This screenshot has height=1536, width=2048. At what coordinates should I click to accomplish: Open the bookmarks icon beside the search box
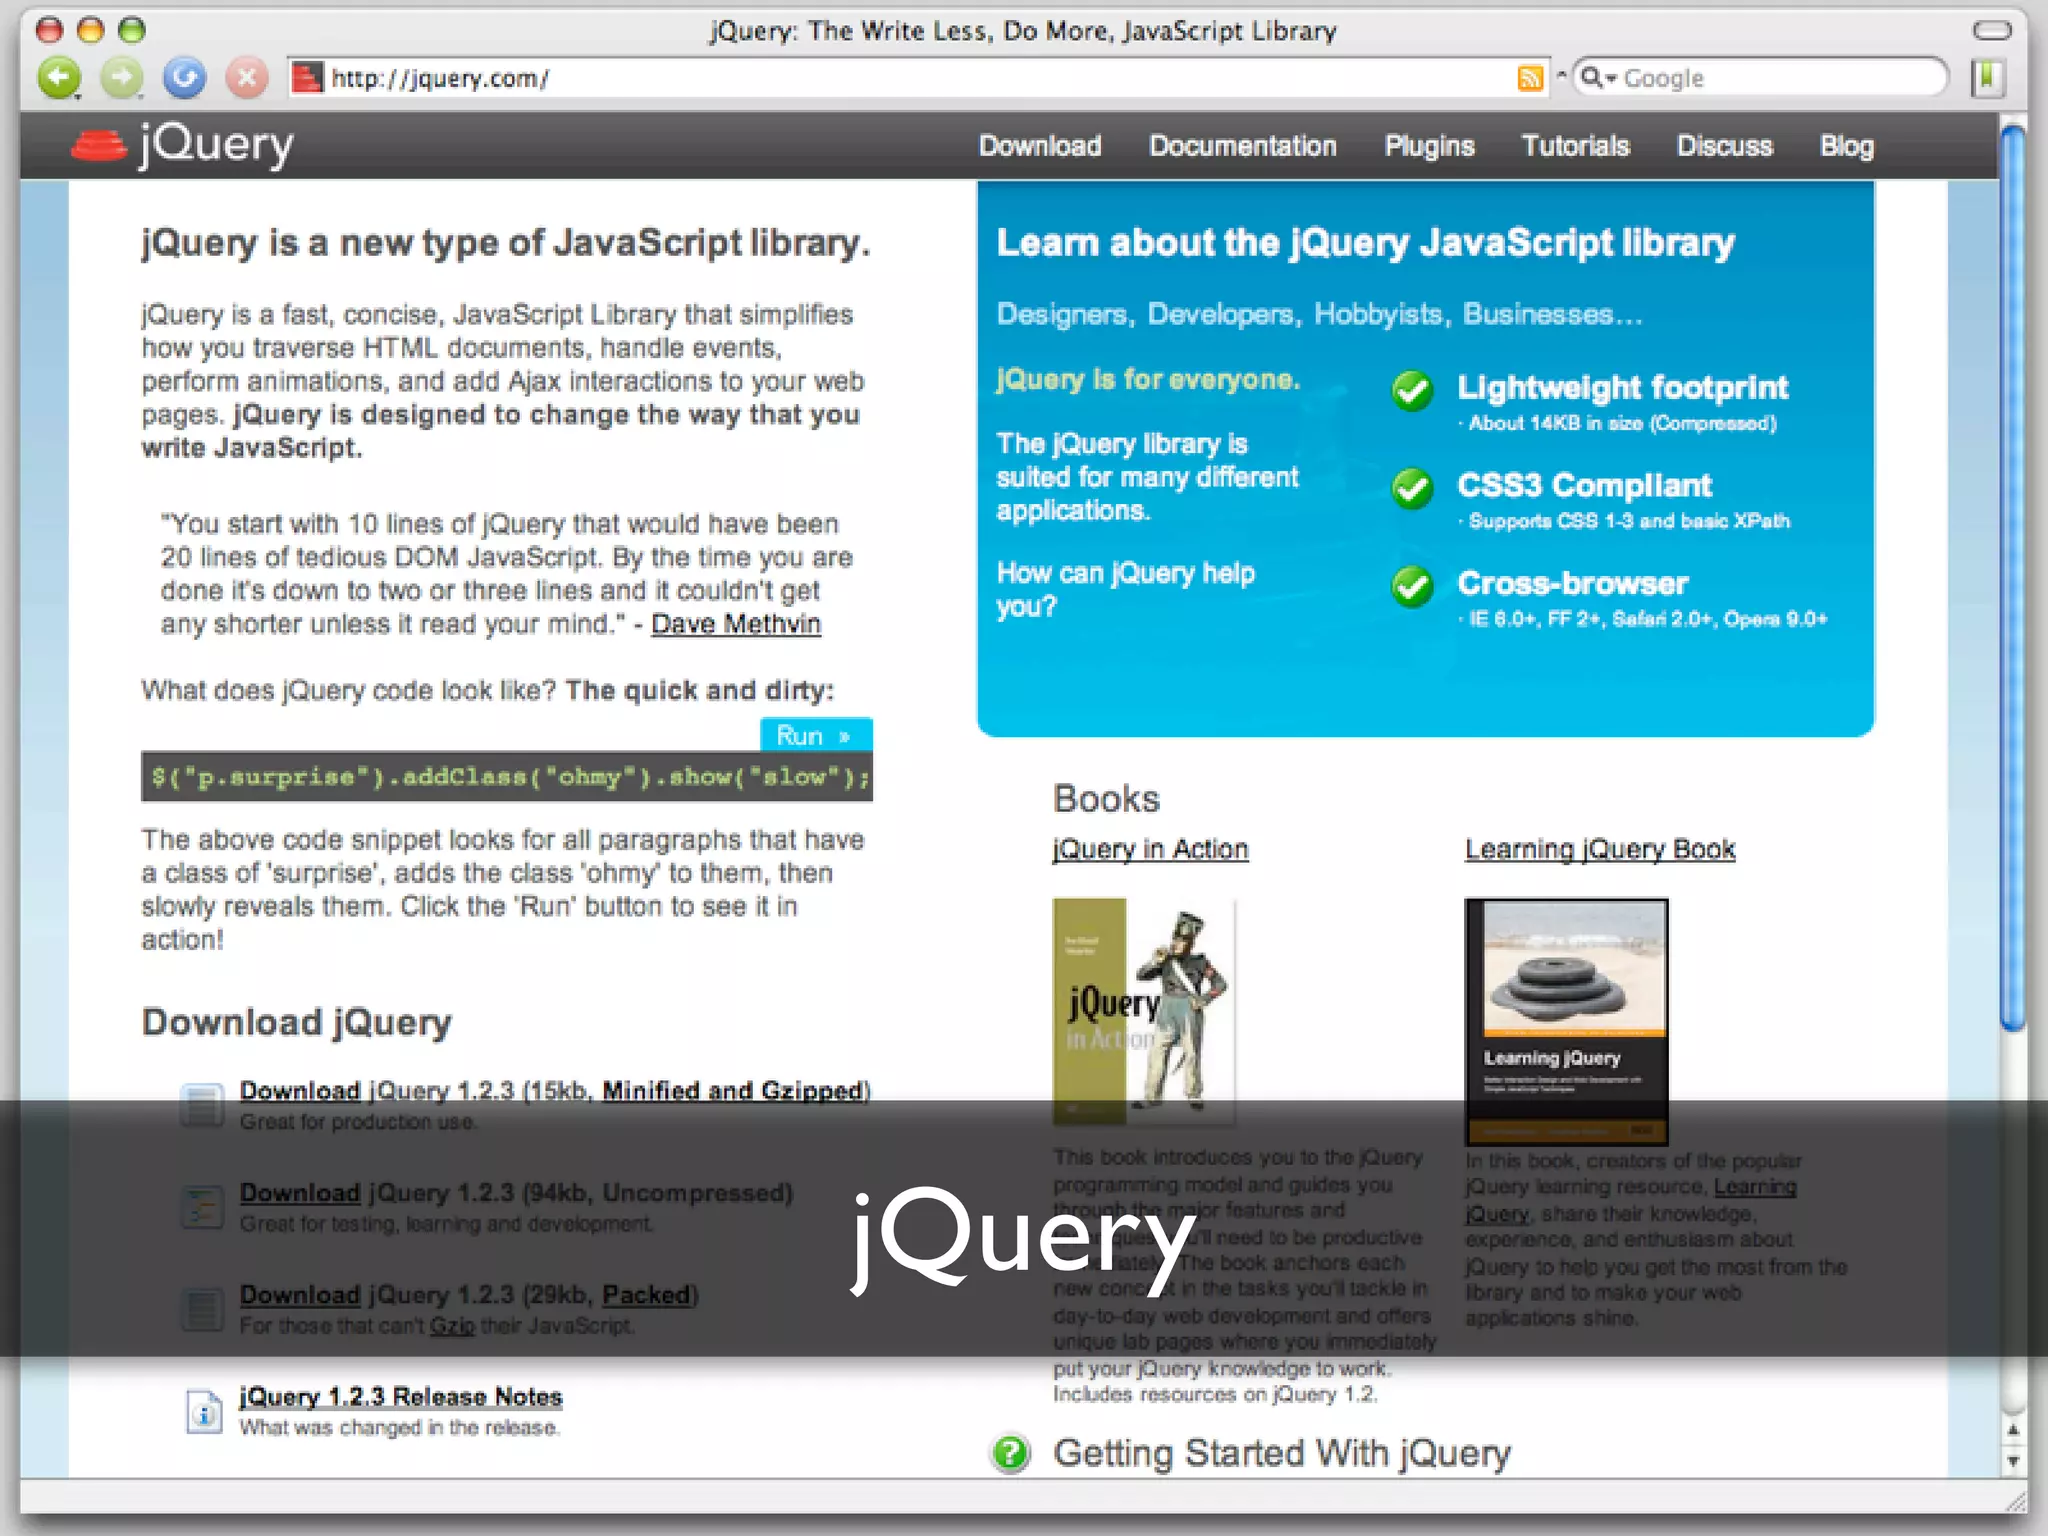pyautogui.click(x=1988, y=78)
